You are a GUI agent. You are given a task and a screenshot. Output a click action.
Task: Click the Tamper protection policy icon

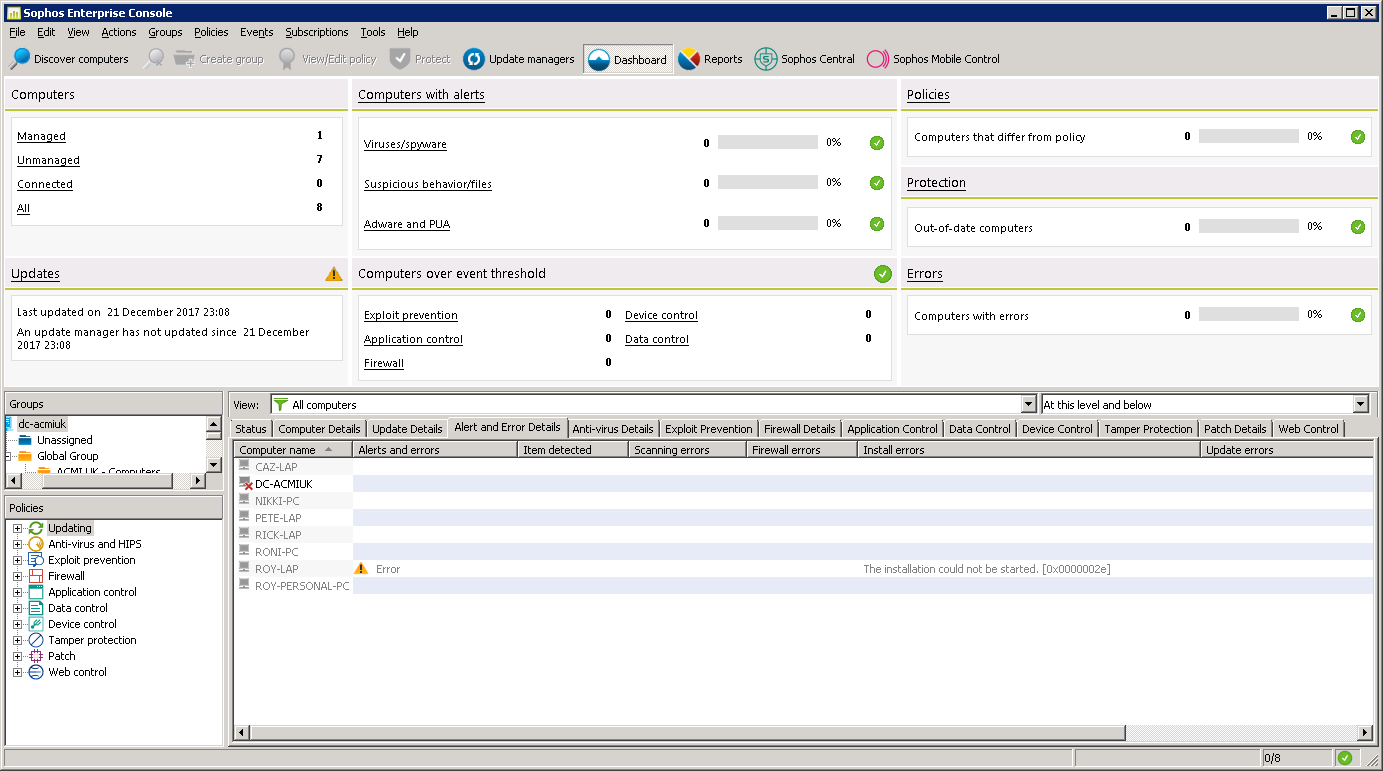[x=36, y=640]
